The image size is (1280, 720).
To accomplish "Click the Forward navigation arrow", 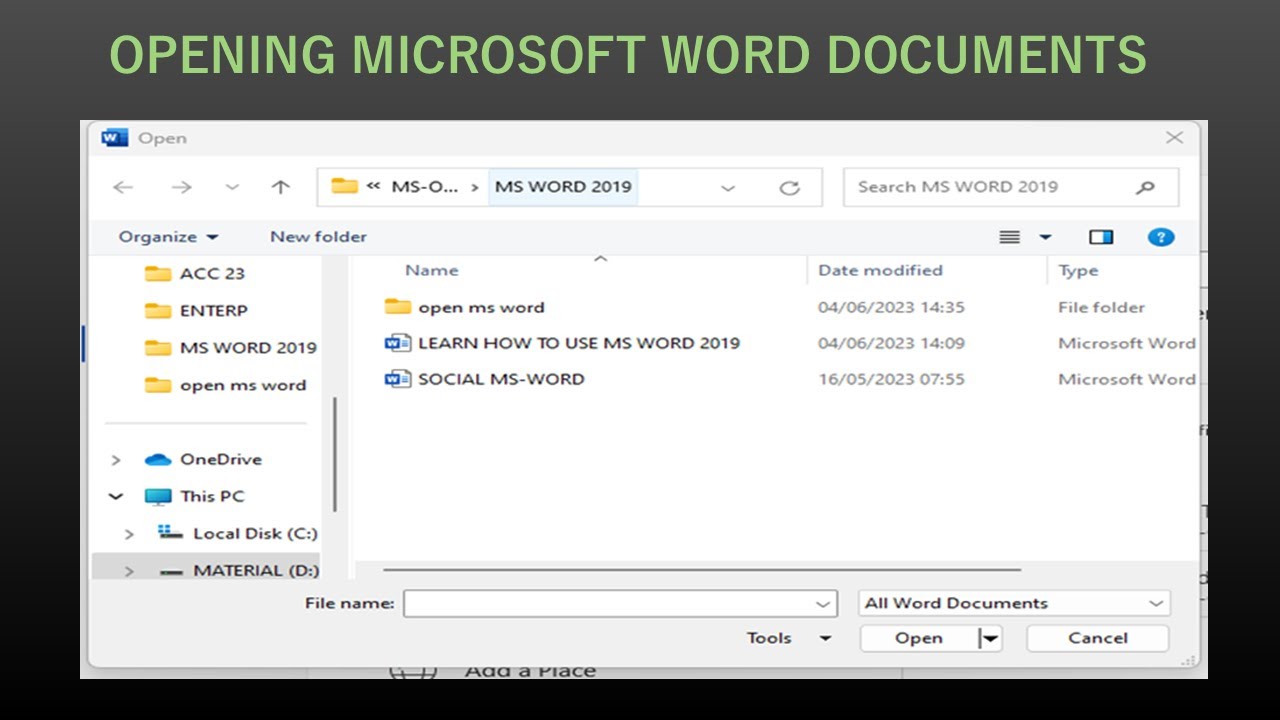I will [x=181, y=187].
